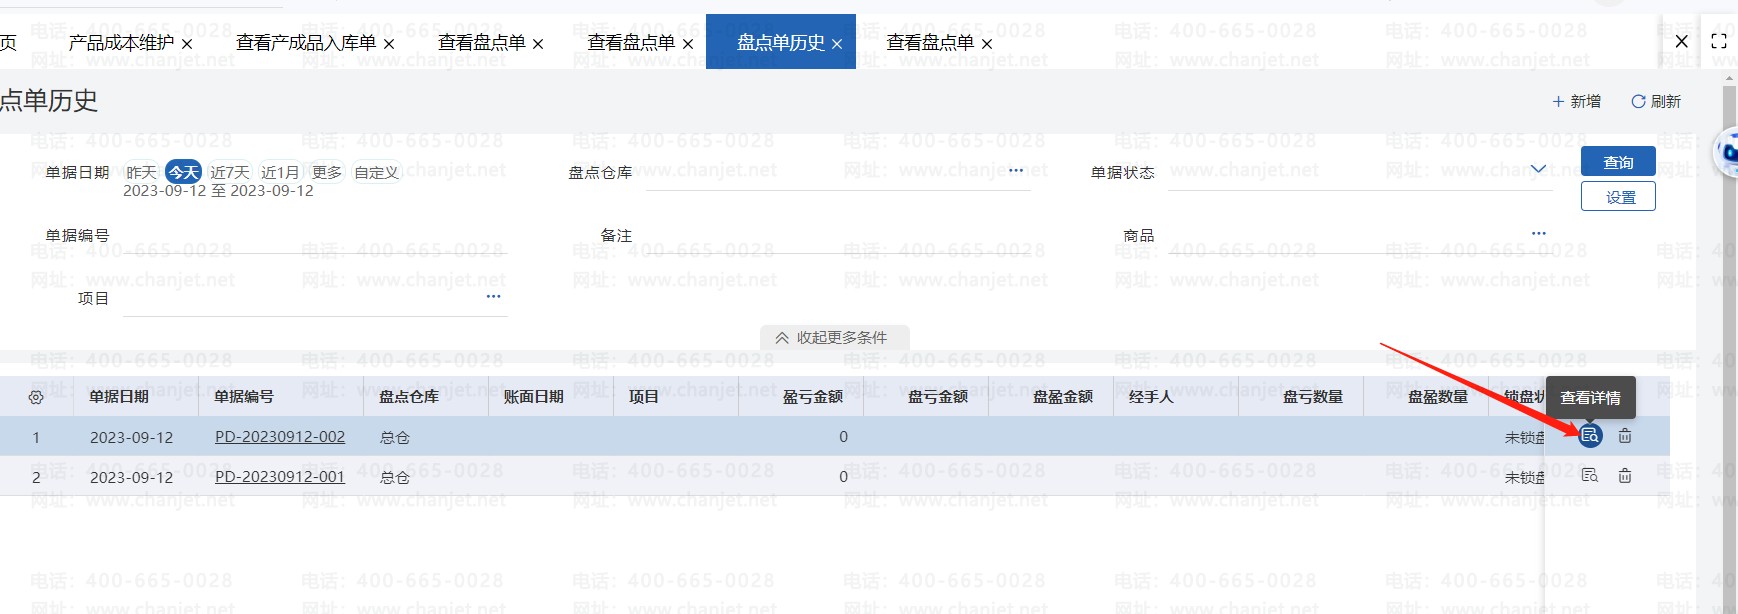Open table column settings gear

(36, 398)
